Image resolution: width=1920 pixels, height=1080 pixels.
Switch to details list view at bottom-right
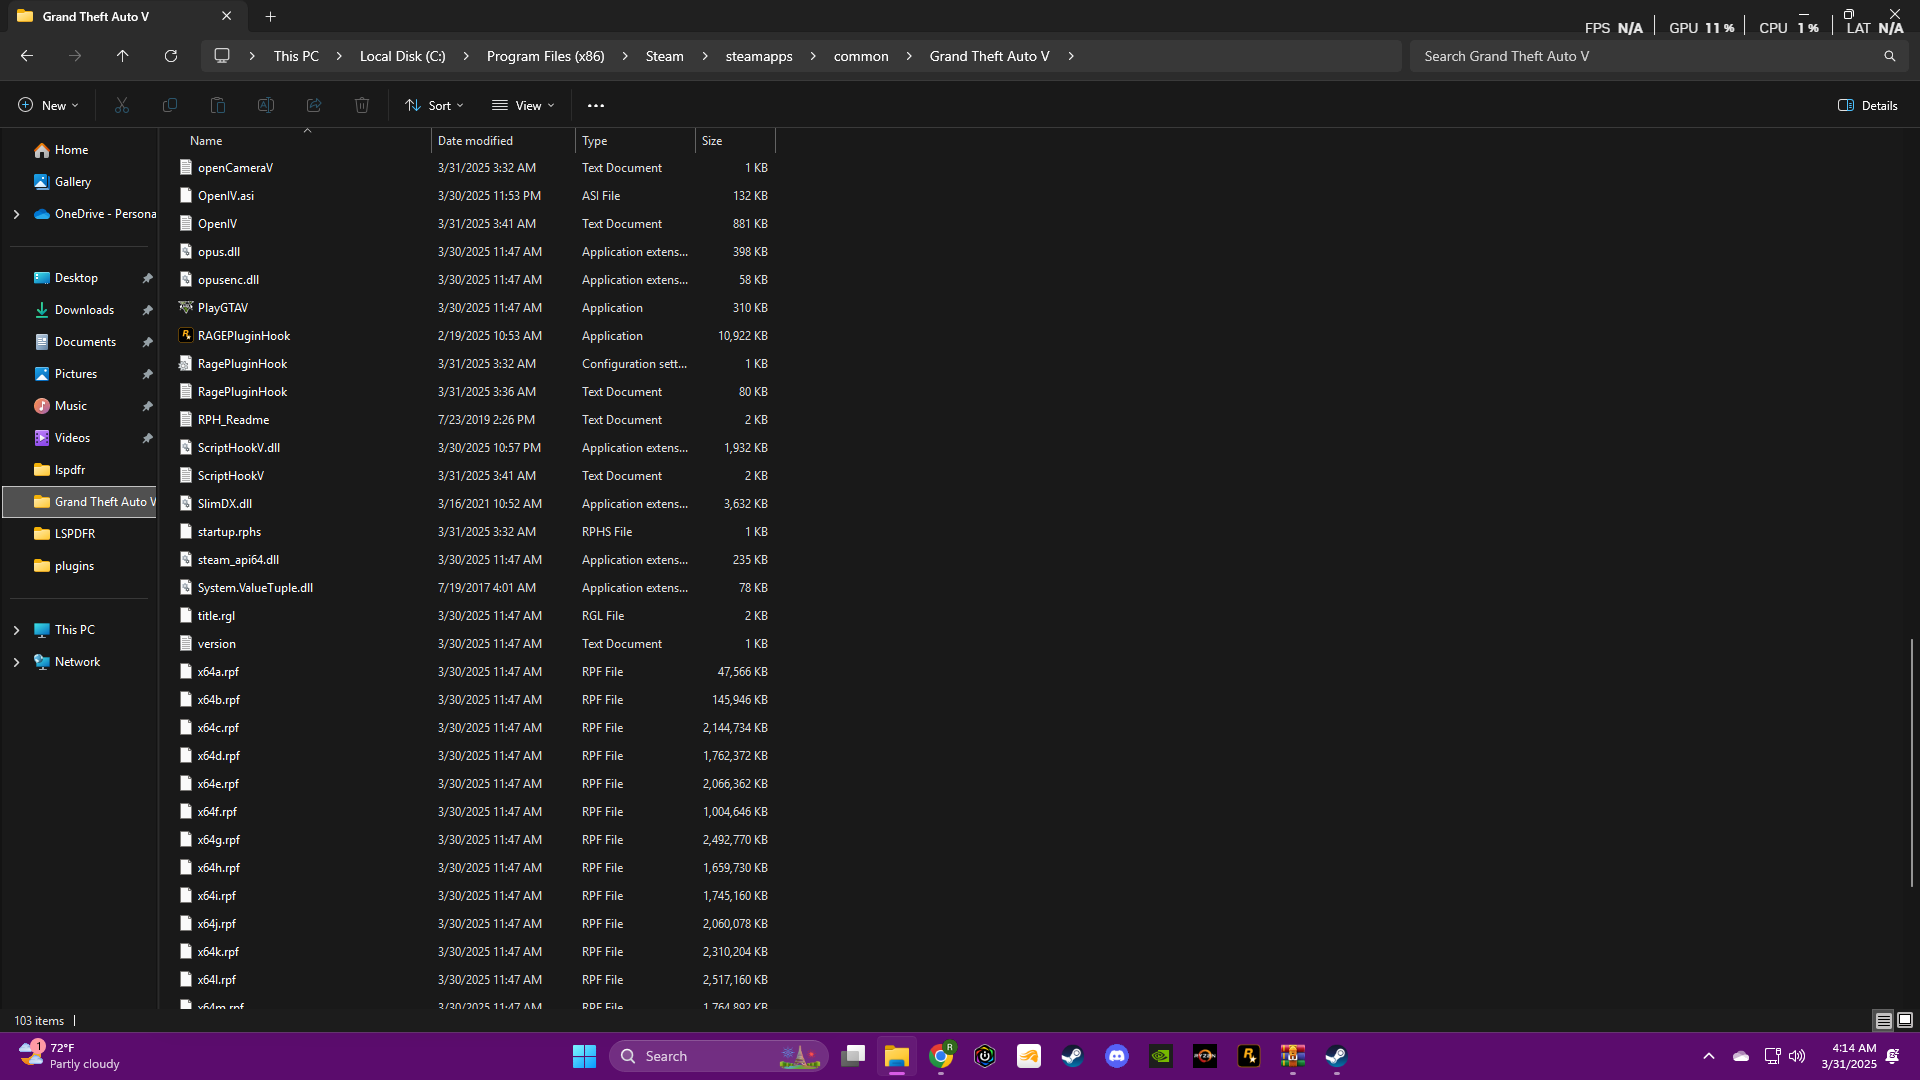click(x=1883, y=1020)
